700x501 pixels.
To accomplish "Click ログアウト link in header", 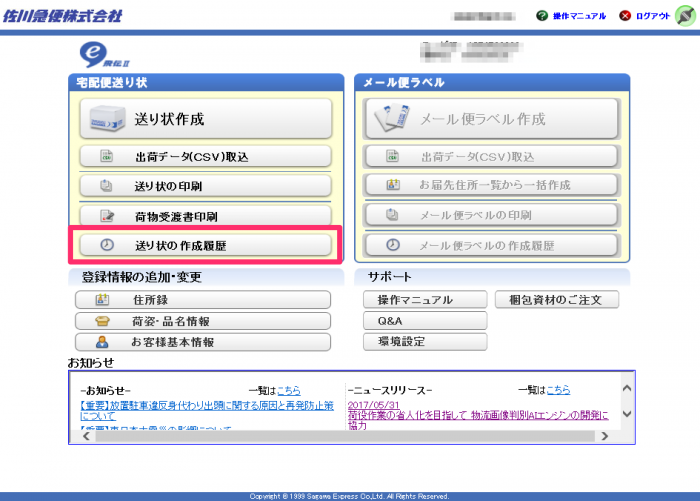I will (x=653, y=16).
